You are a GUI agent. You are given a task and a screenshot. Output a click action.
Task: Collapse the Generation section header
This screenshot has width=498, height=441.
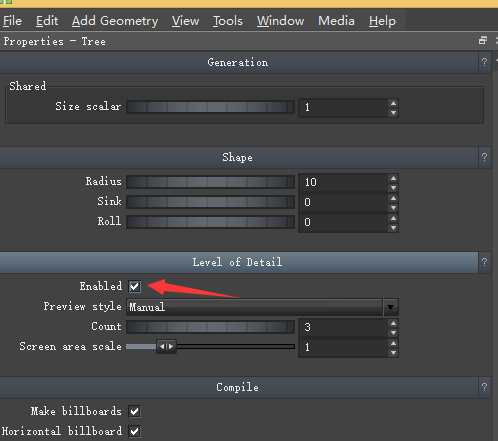point(239,62)
